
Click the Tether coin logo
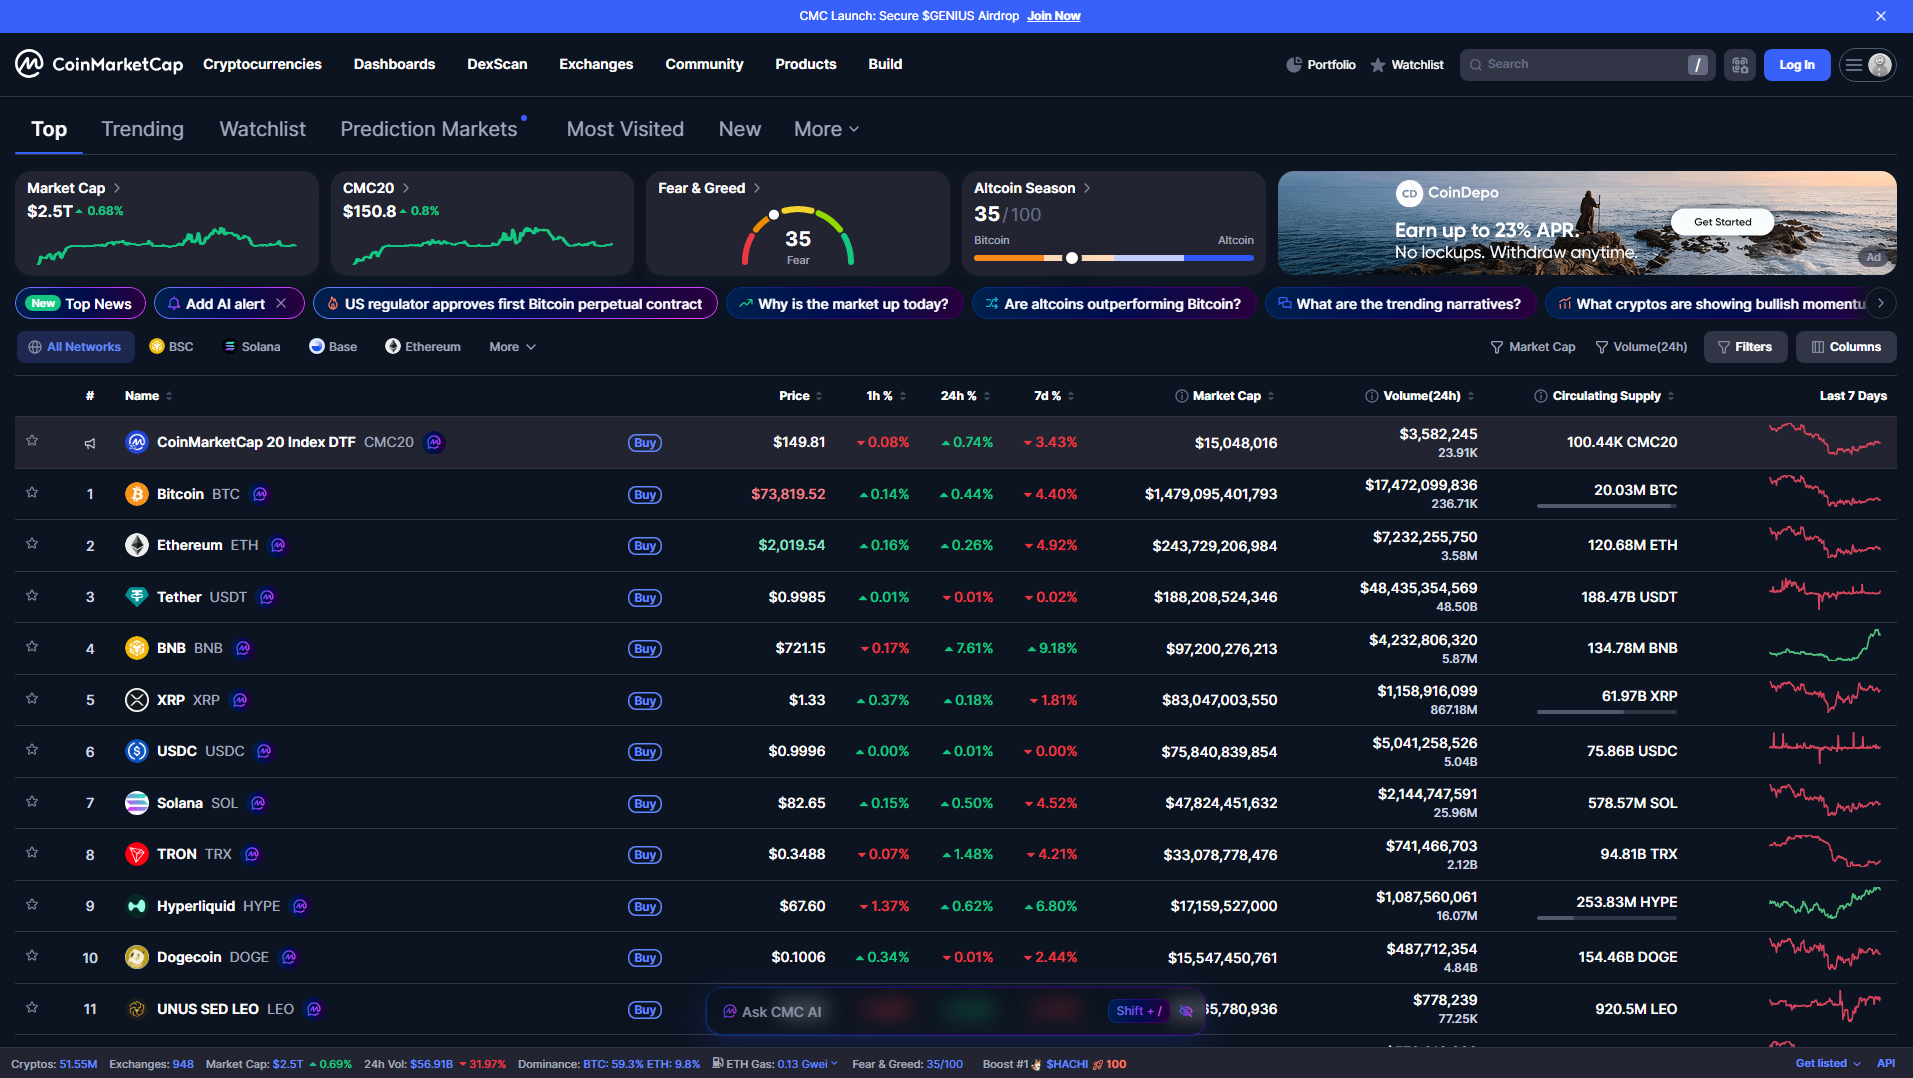click(x=137, y=597)
